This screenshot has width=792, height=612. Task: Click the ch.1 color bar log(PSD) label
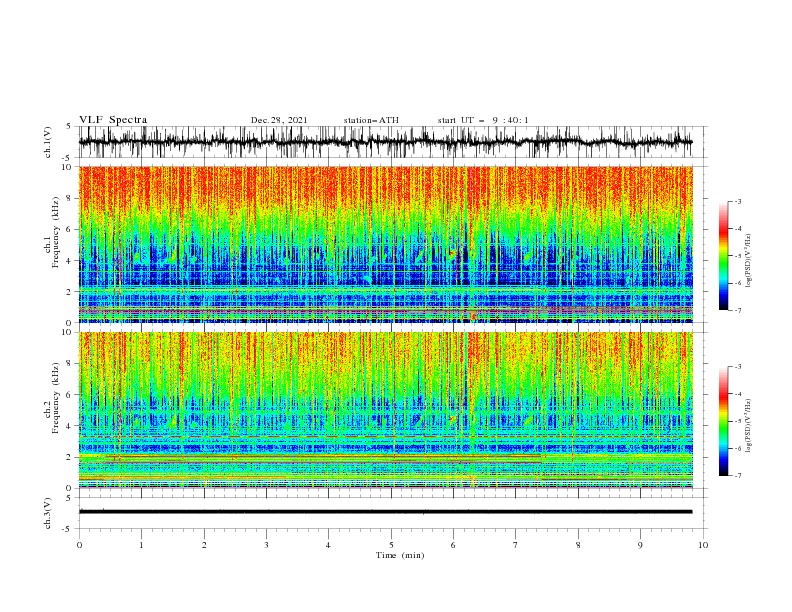tap(748, 261)
